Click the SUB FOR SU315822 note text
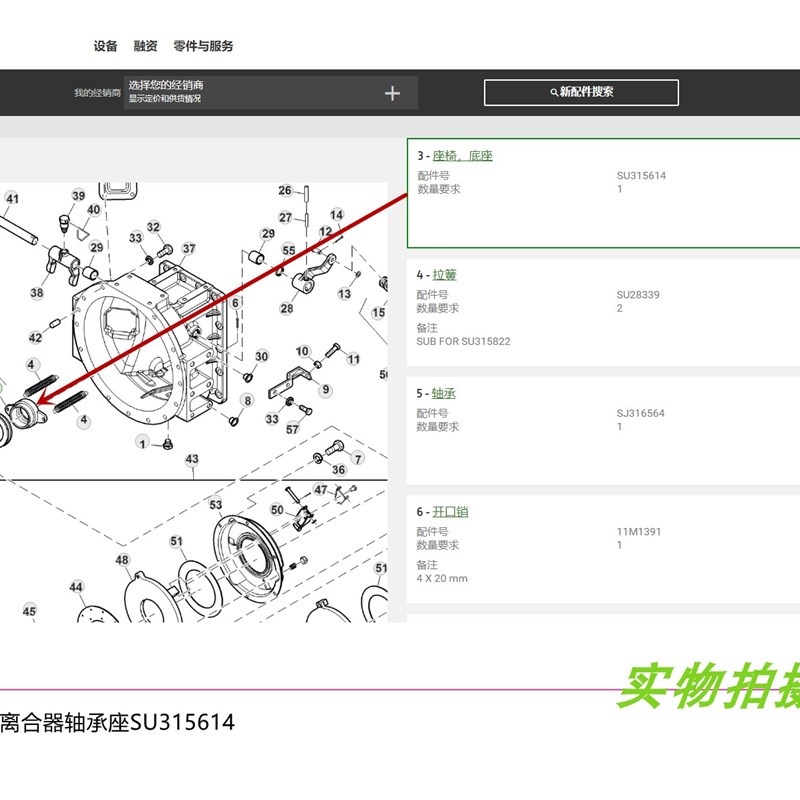The width and height of the screenshot is (800, 800). (x=464, y=341)
